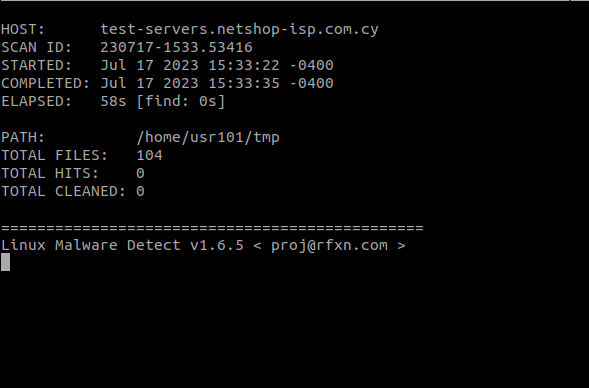Click the PATH: label
This screenshot has width=589, height=388.
(23, 137)
